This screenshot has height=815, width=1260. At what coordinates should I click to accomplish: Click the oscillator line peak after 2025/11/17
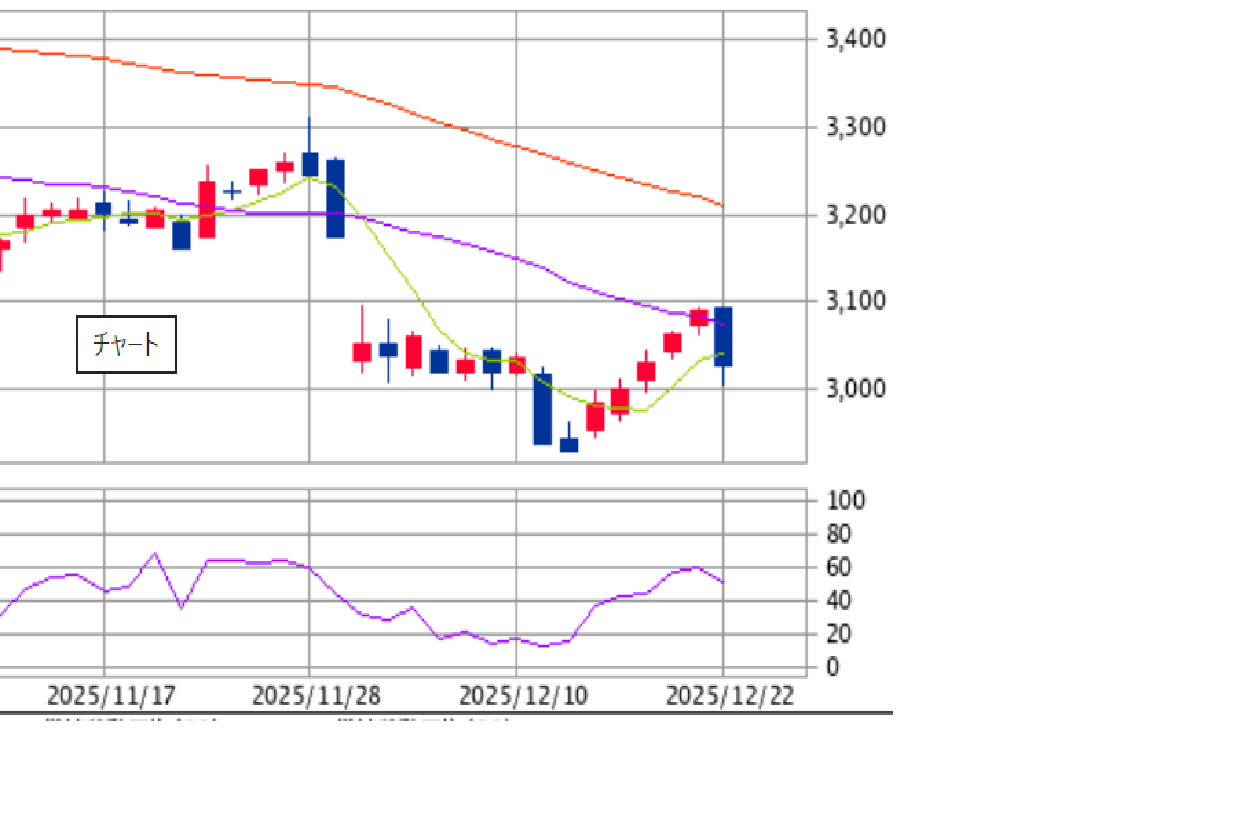(x=154, y=553)
